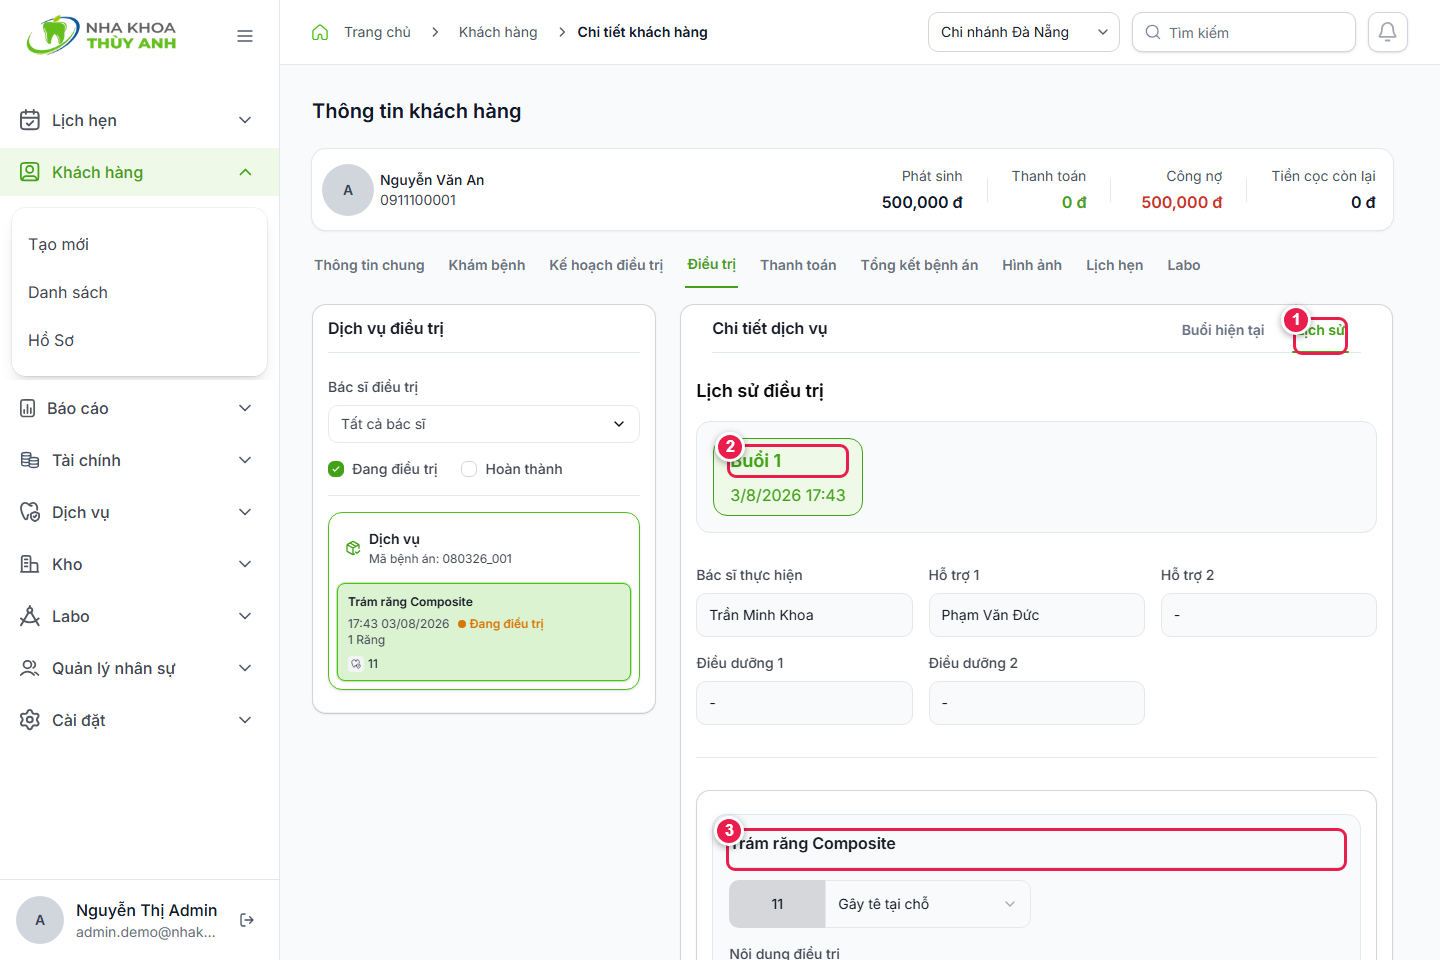Image resolution: width=1440 pixels, height=960 pixels.
Task: Open the Kế hoạch điều trị tab
Action: 606,265
